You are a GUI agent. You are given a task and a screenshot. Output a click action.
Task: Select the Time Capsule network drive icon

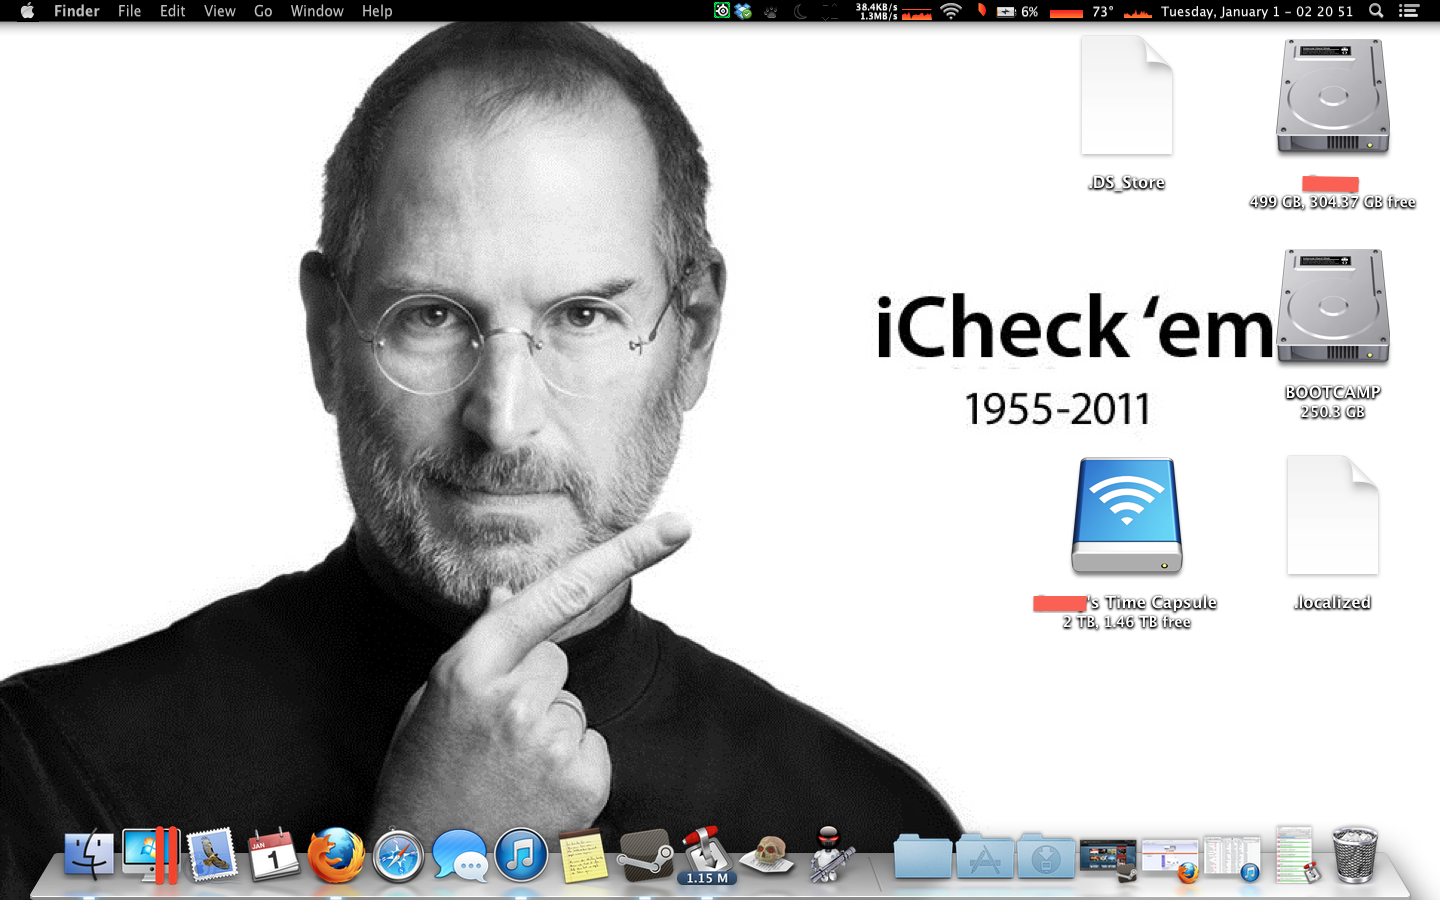click(x=1127, y=516)
